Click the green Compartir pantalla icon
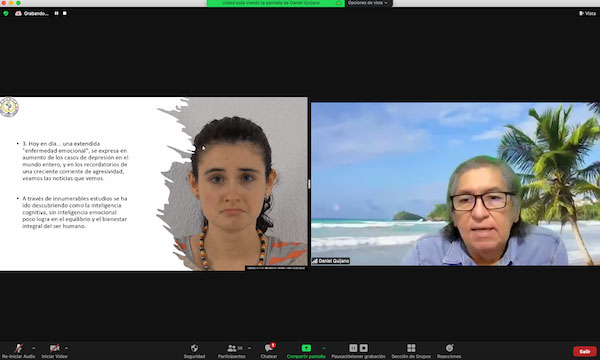The image size is (600, 360). pos(306,348)
